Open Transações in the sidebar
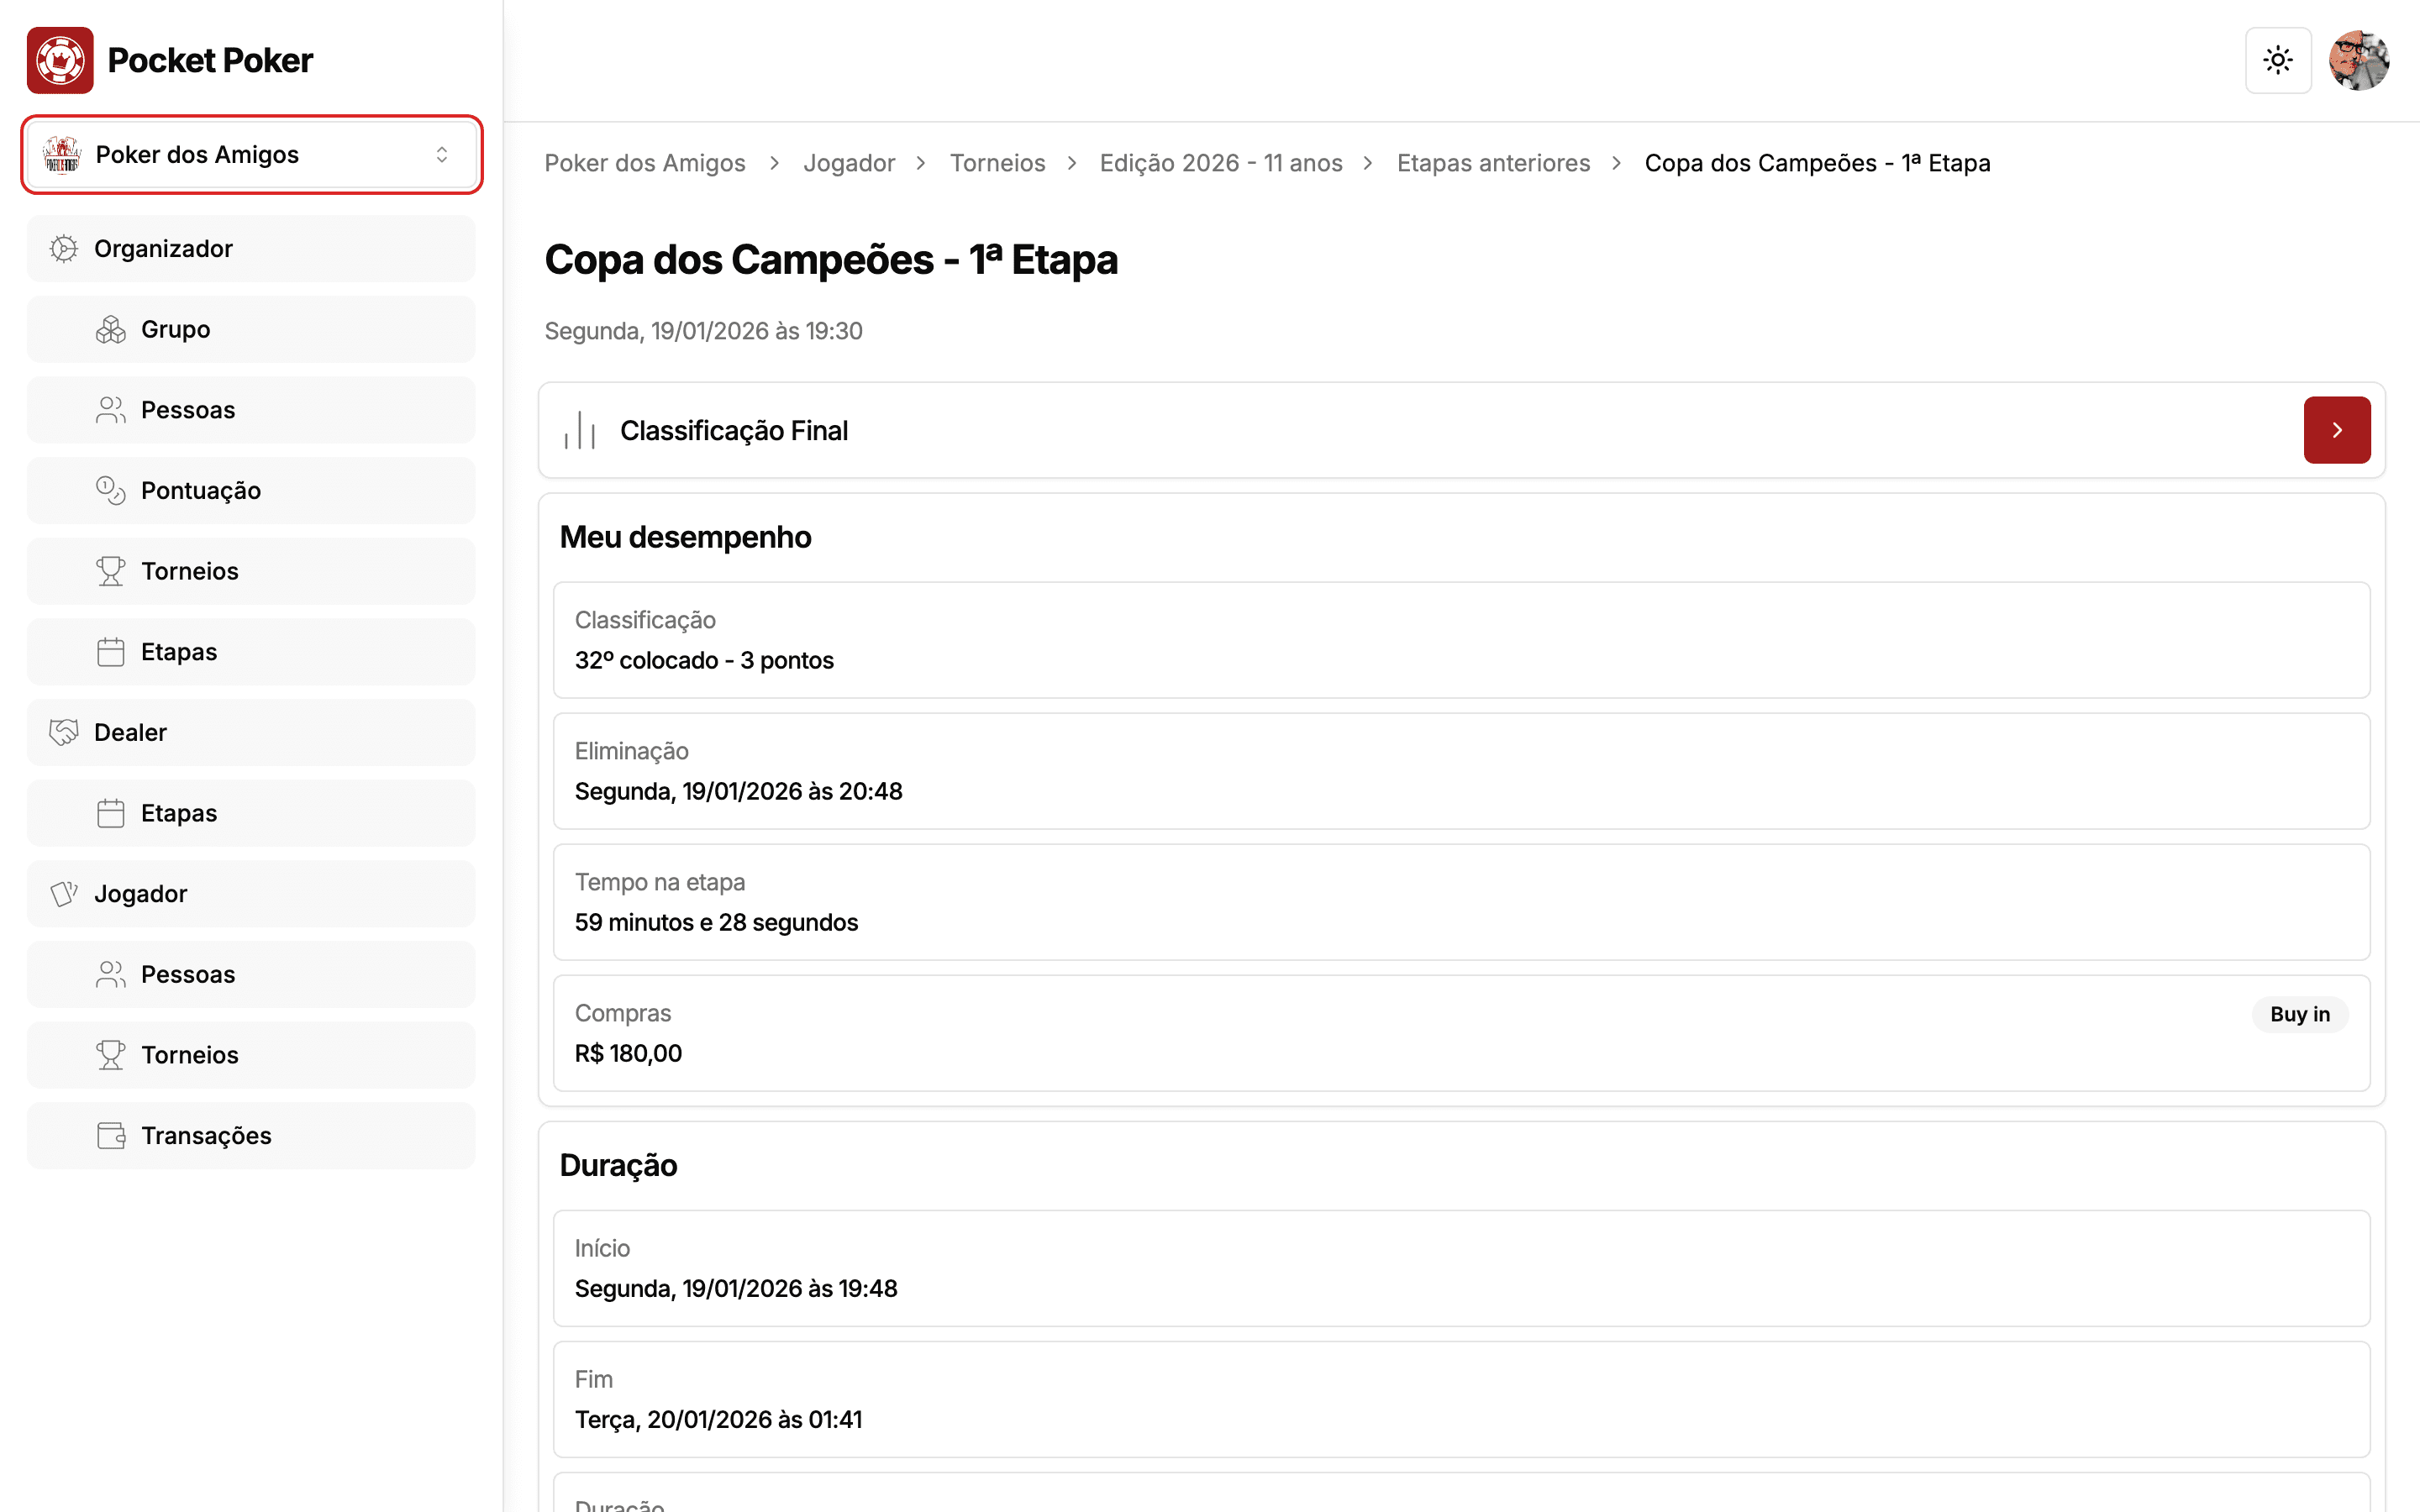 251,1136
